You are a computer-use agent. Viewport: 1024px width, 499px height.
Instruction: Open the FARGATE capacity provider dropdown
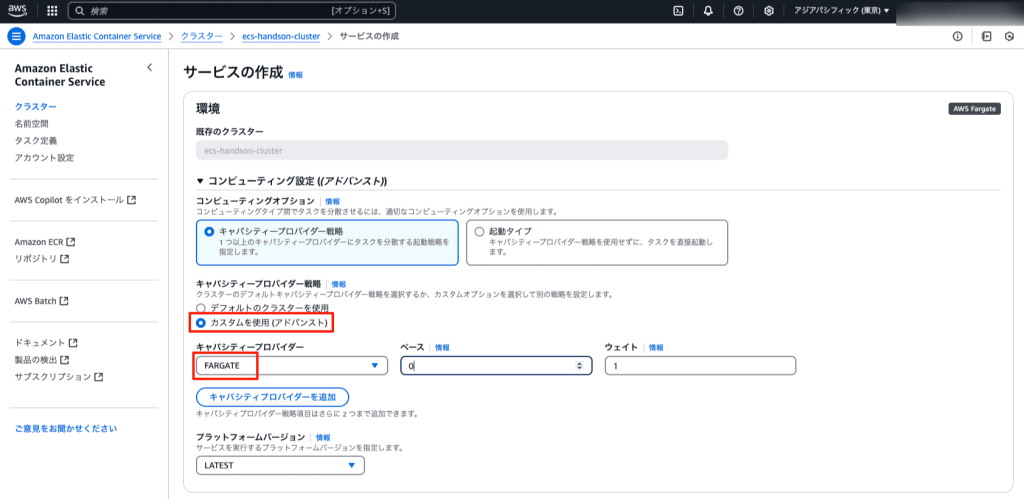coord(291,366)
